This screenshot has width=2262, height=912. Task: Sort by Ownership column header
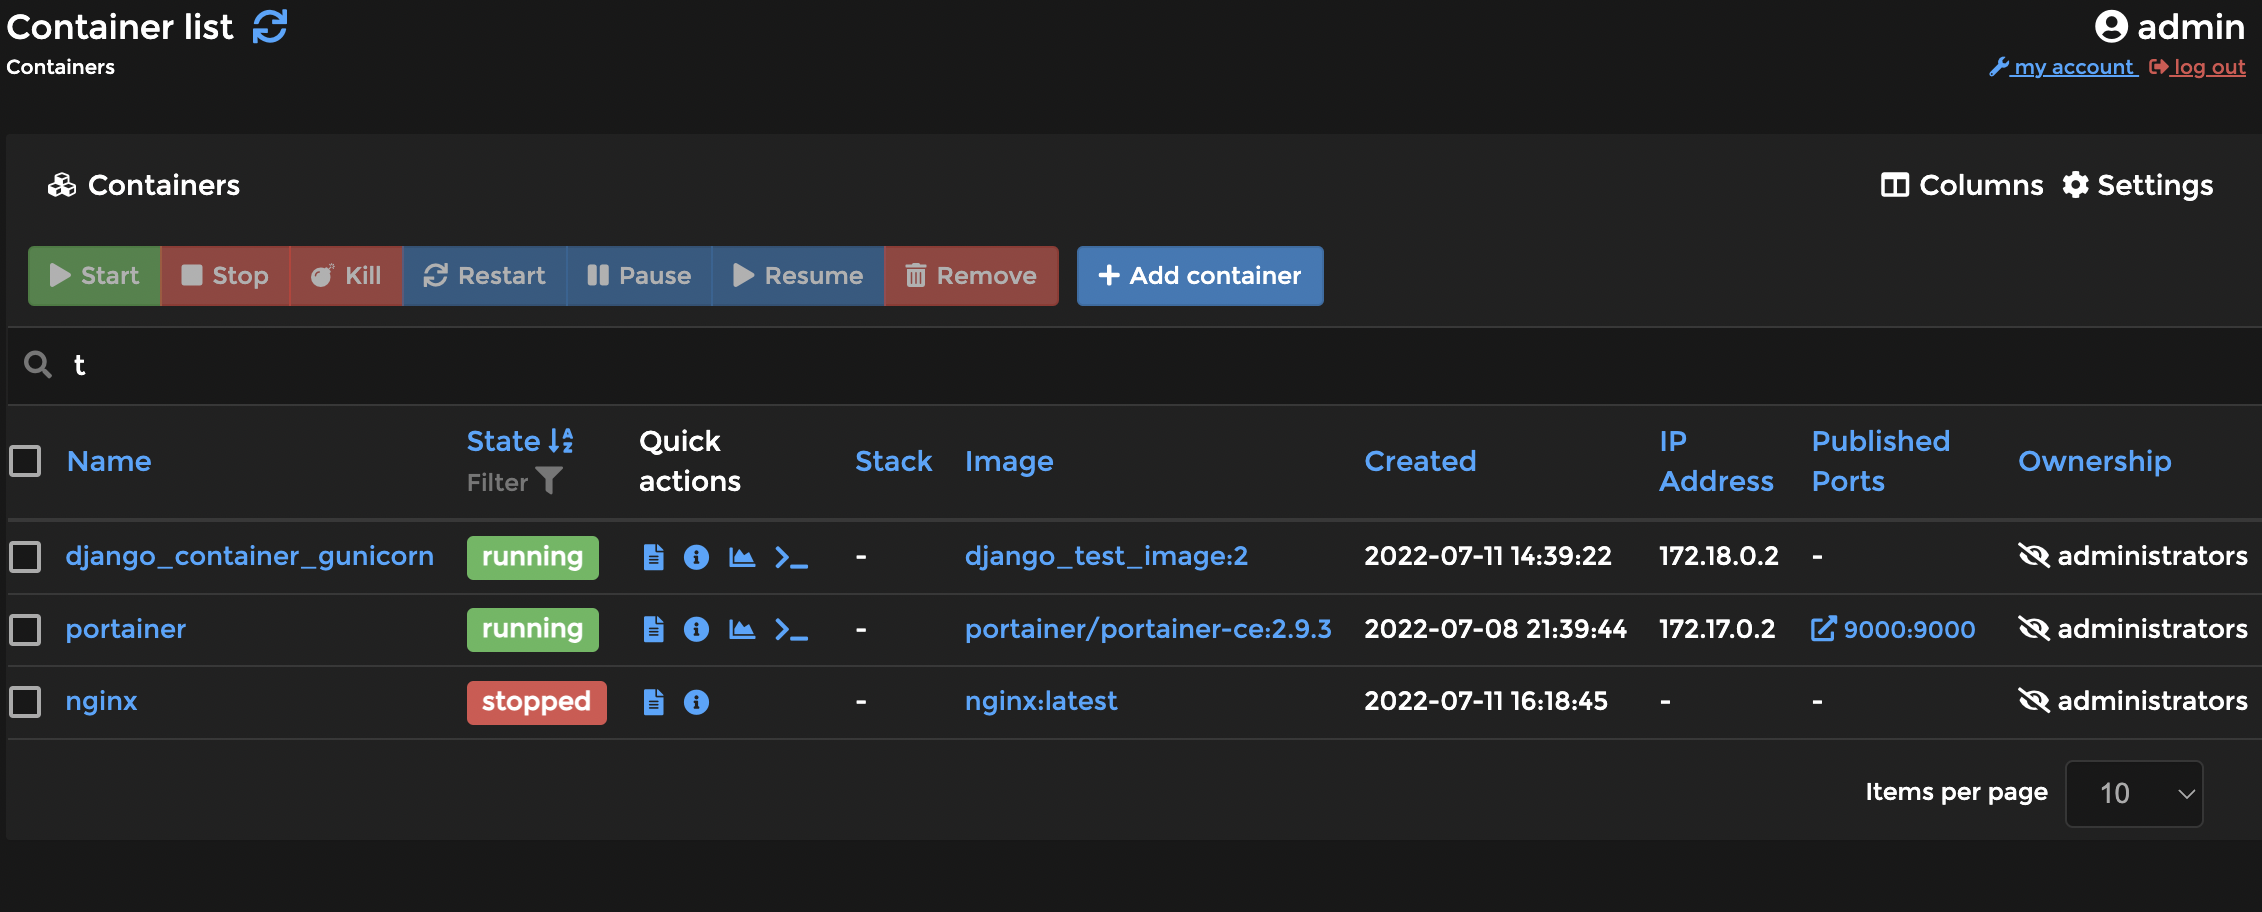click(2094, 461)
